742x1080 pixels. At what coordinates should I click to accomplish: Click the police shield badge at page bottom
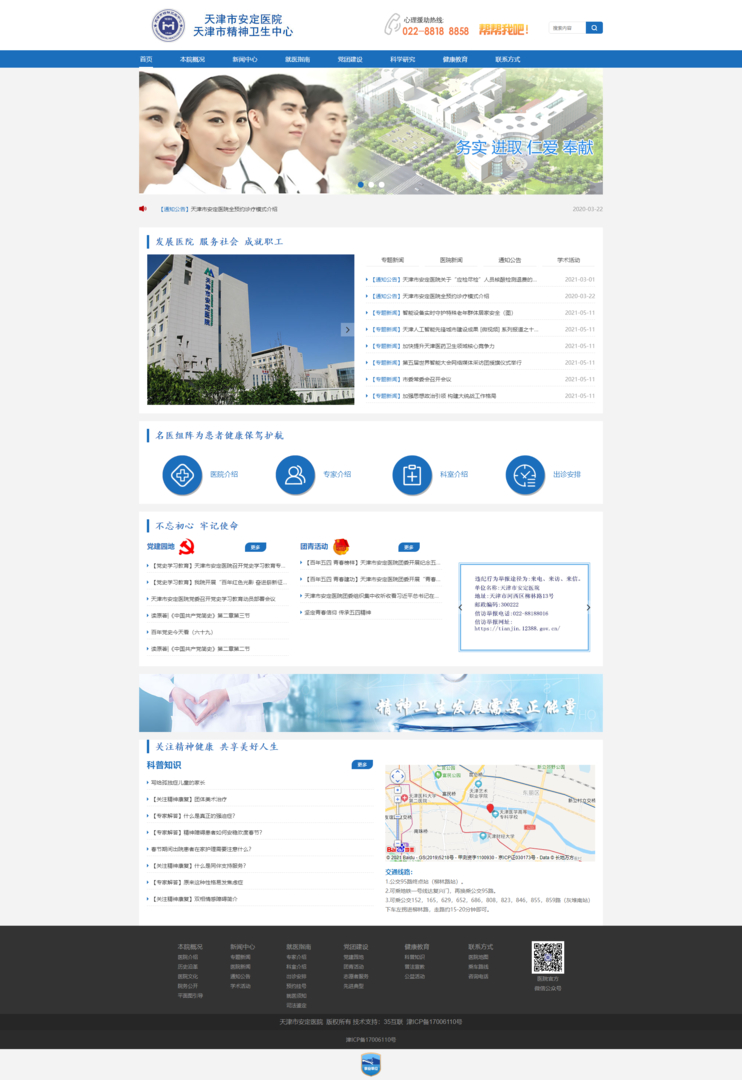[371, 1064]
